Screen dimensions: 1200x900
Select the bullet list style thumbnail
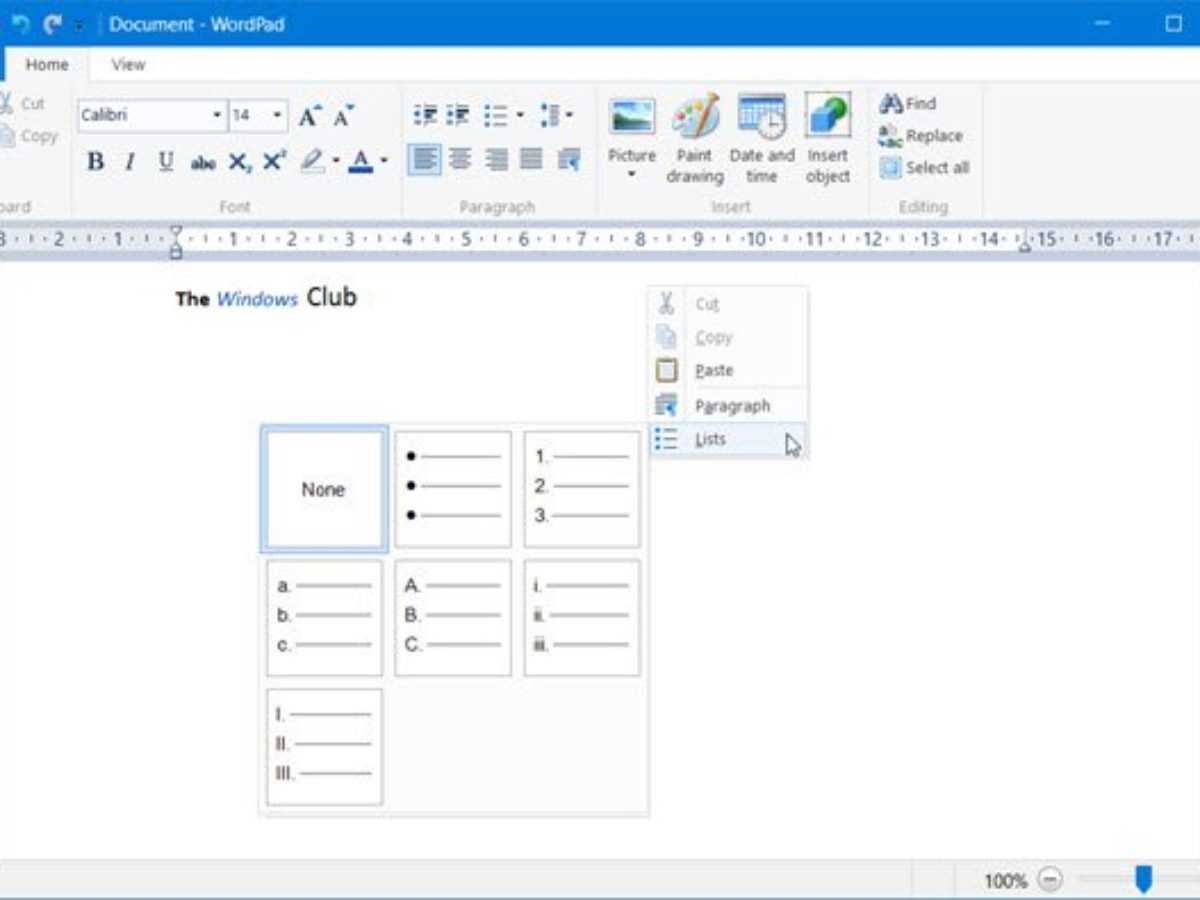453,489
